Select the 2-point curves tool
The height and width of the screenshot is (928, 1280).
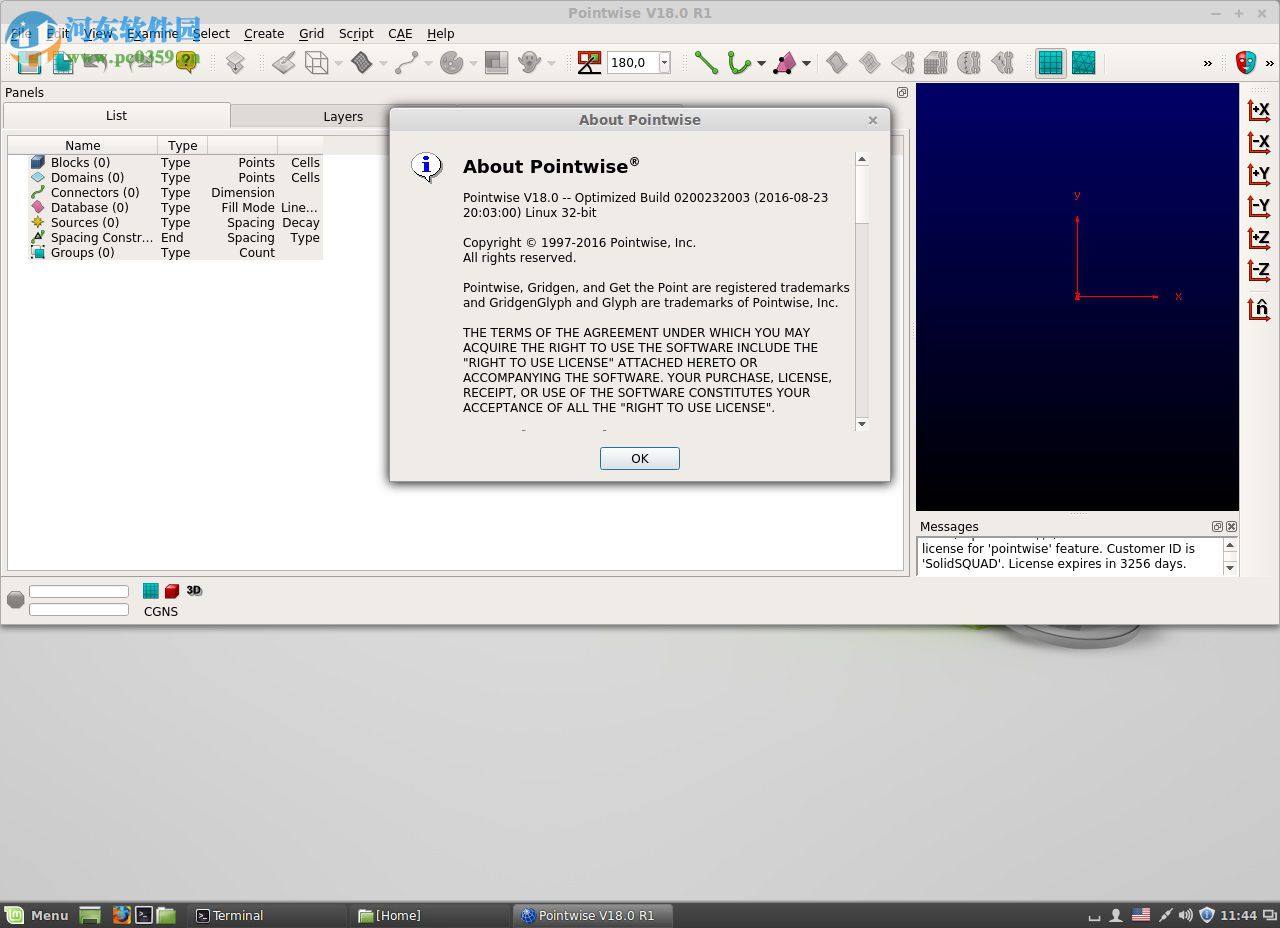705,62
